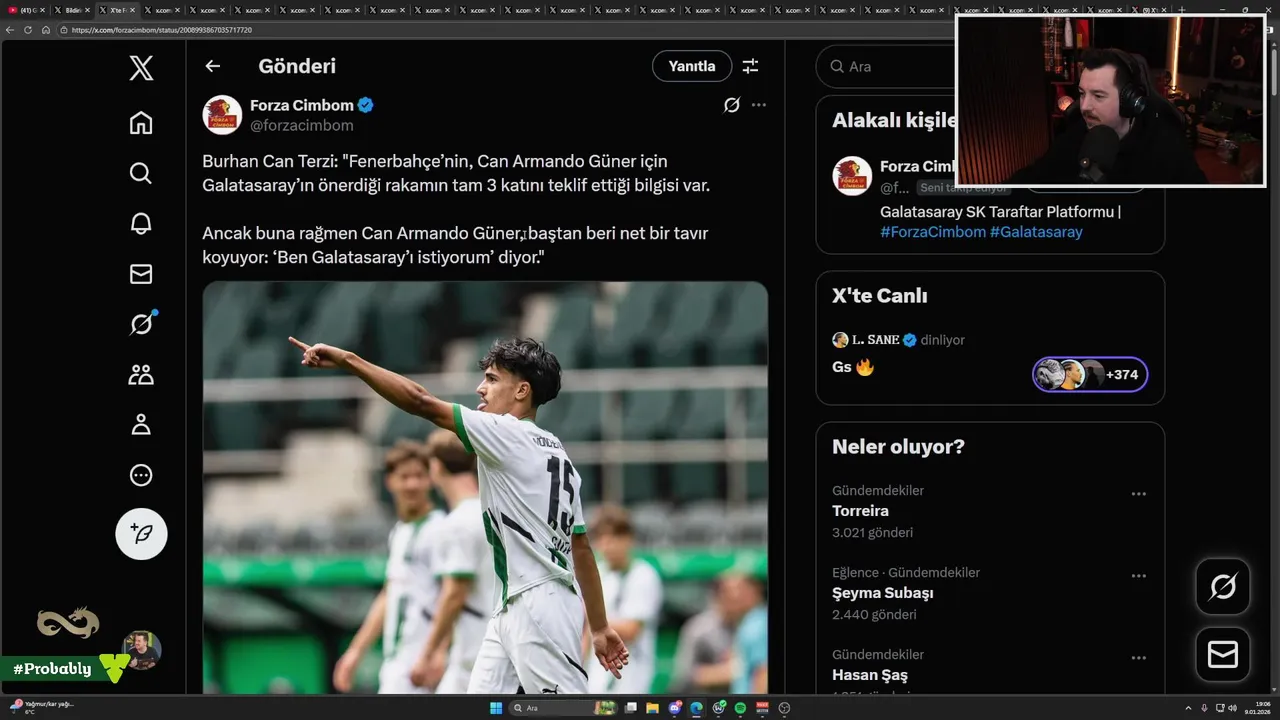Image resolution: width=1280 pixels, height=720 pixels.
Task: Open the weather widget on taskbar
Action: tap(40, 707)
